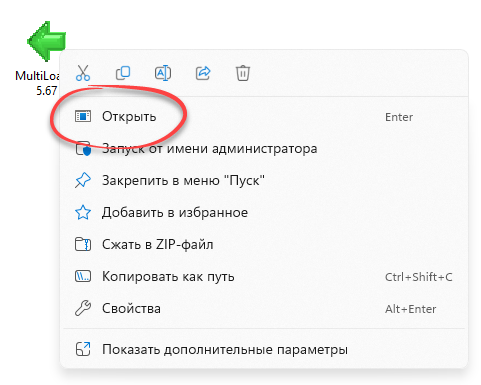
Task: Select Добавить в избранное
Action: coord(264,213)
